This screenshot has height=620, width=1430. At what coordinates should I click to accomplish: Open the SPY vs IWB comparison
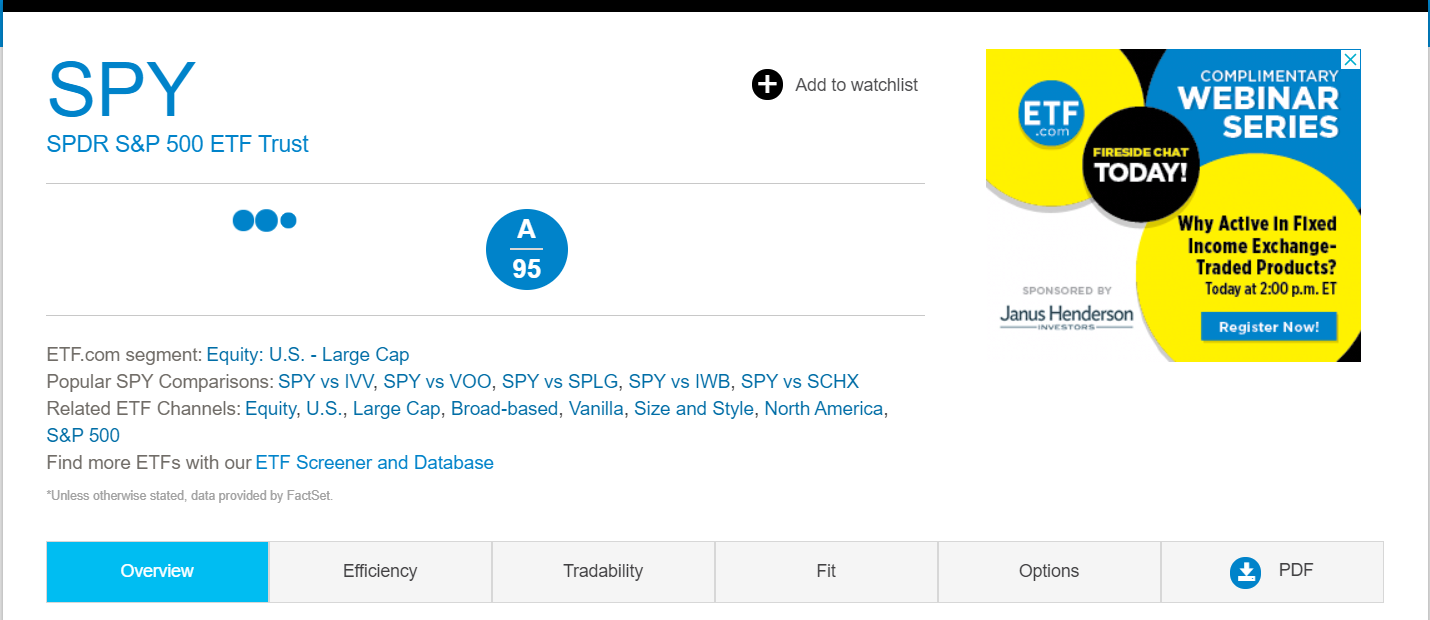pyautogui.click(x=679, y=382)
